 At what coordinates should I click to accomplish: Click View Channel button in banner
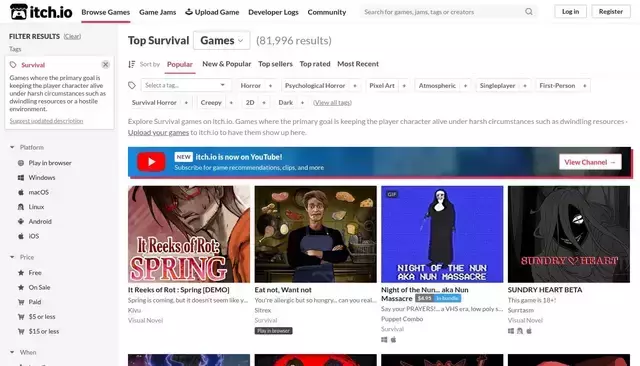[590, 162]
